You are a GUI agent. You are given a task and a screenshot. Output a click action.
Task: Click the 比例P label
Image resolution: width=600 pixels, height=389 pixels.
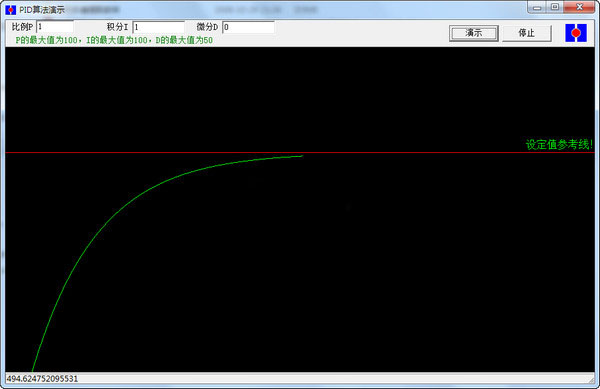click(23, 27)
